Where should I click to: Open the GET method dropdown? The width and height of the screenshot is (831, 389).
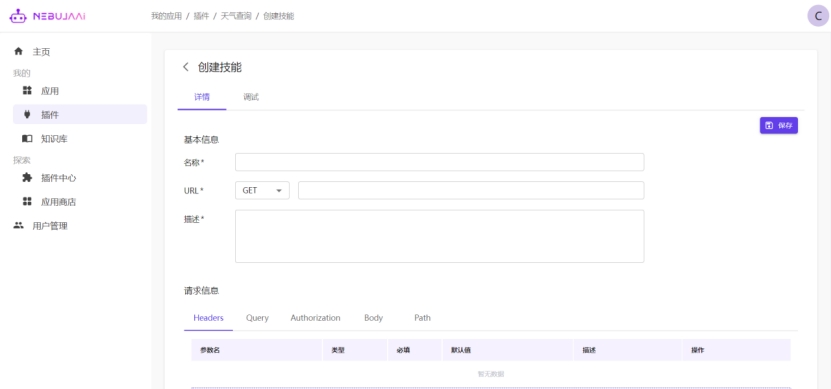click(262, 190)
